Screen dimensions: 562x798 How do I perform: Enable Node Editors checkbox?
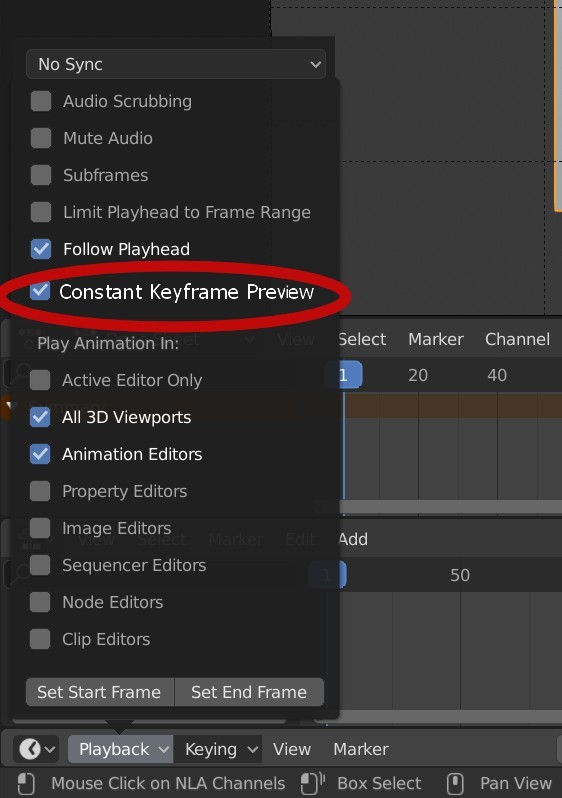tap(40, 602)
